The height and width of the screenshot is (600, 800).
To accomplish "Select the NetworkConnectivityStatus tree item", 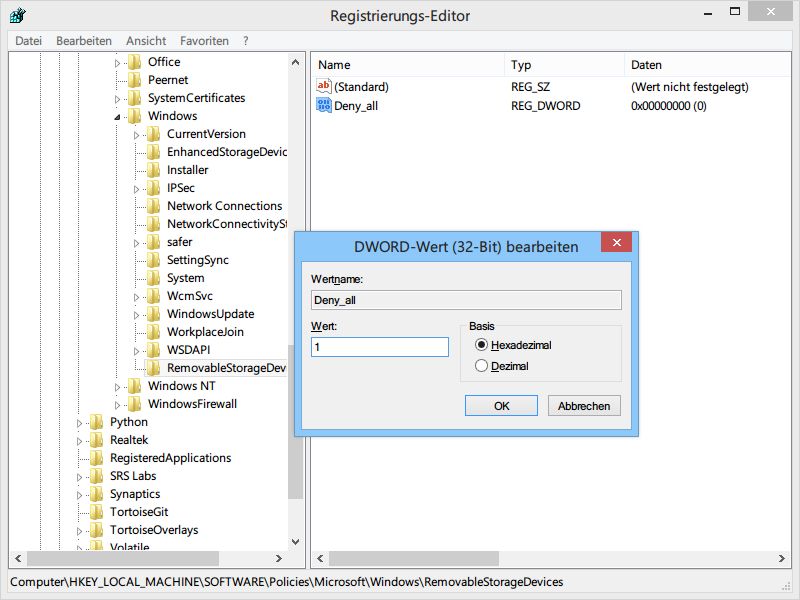I will point(227,224).
